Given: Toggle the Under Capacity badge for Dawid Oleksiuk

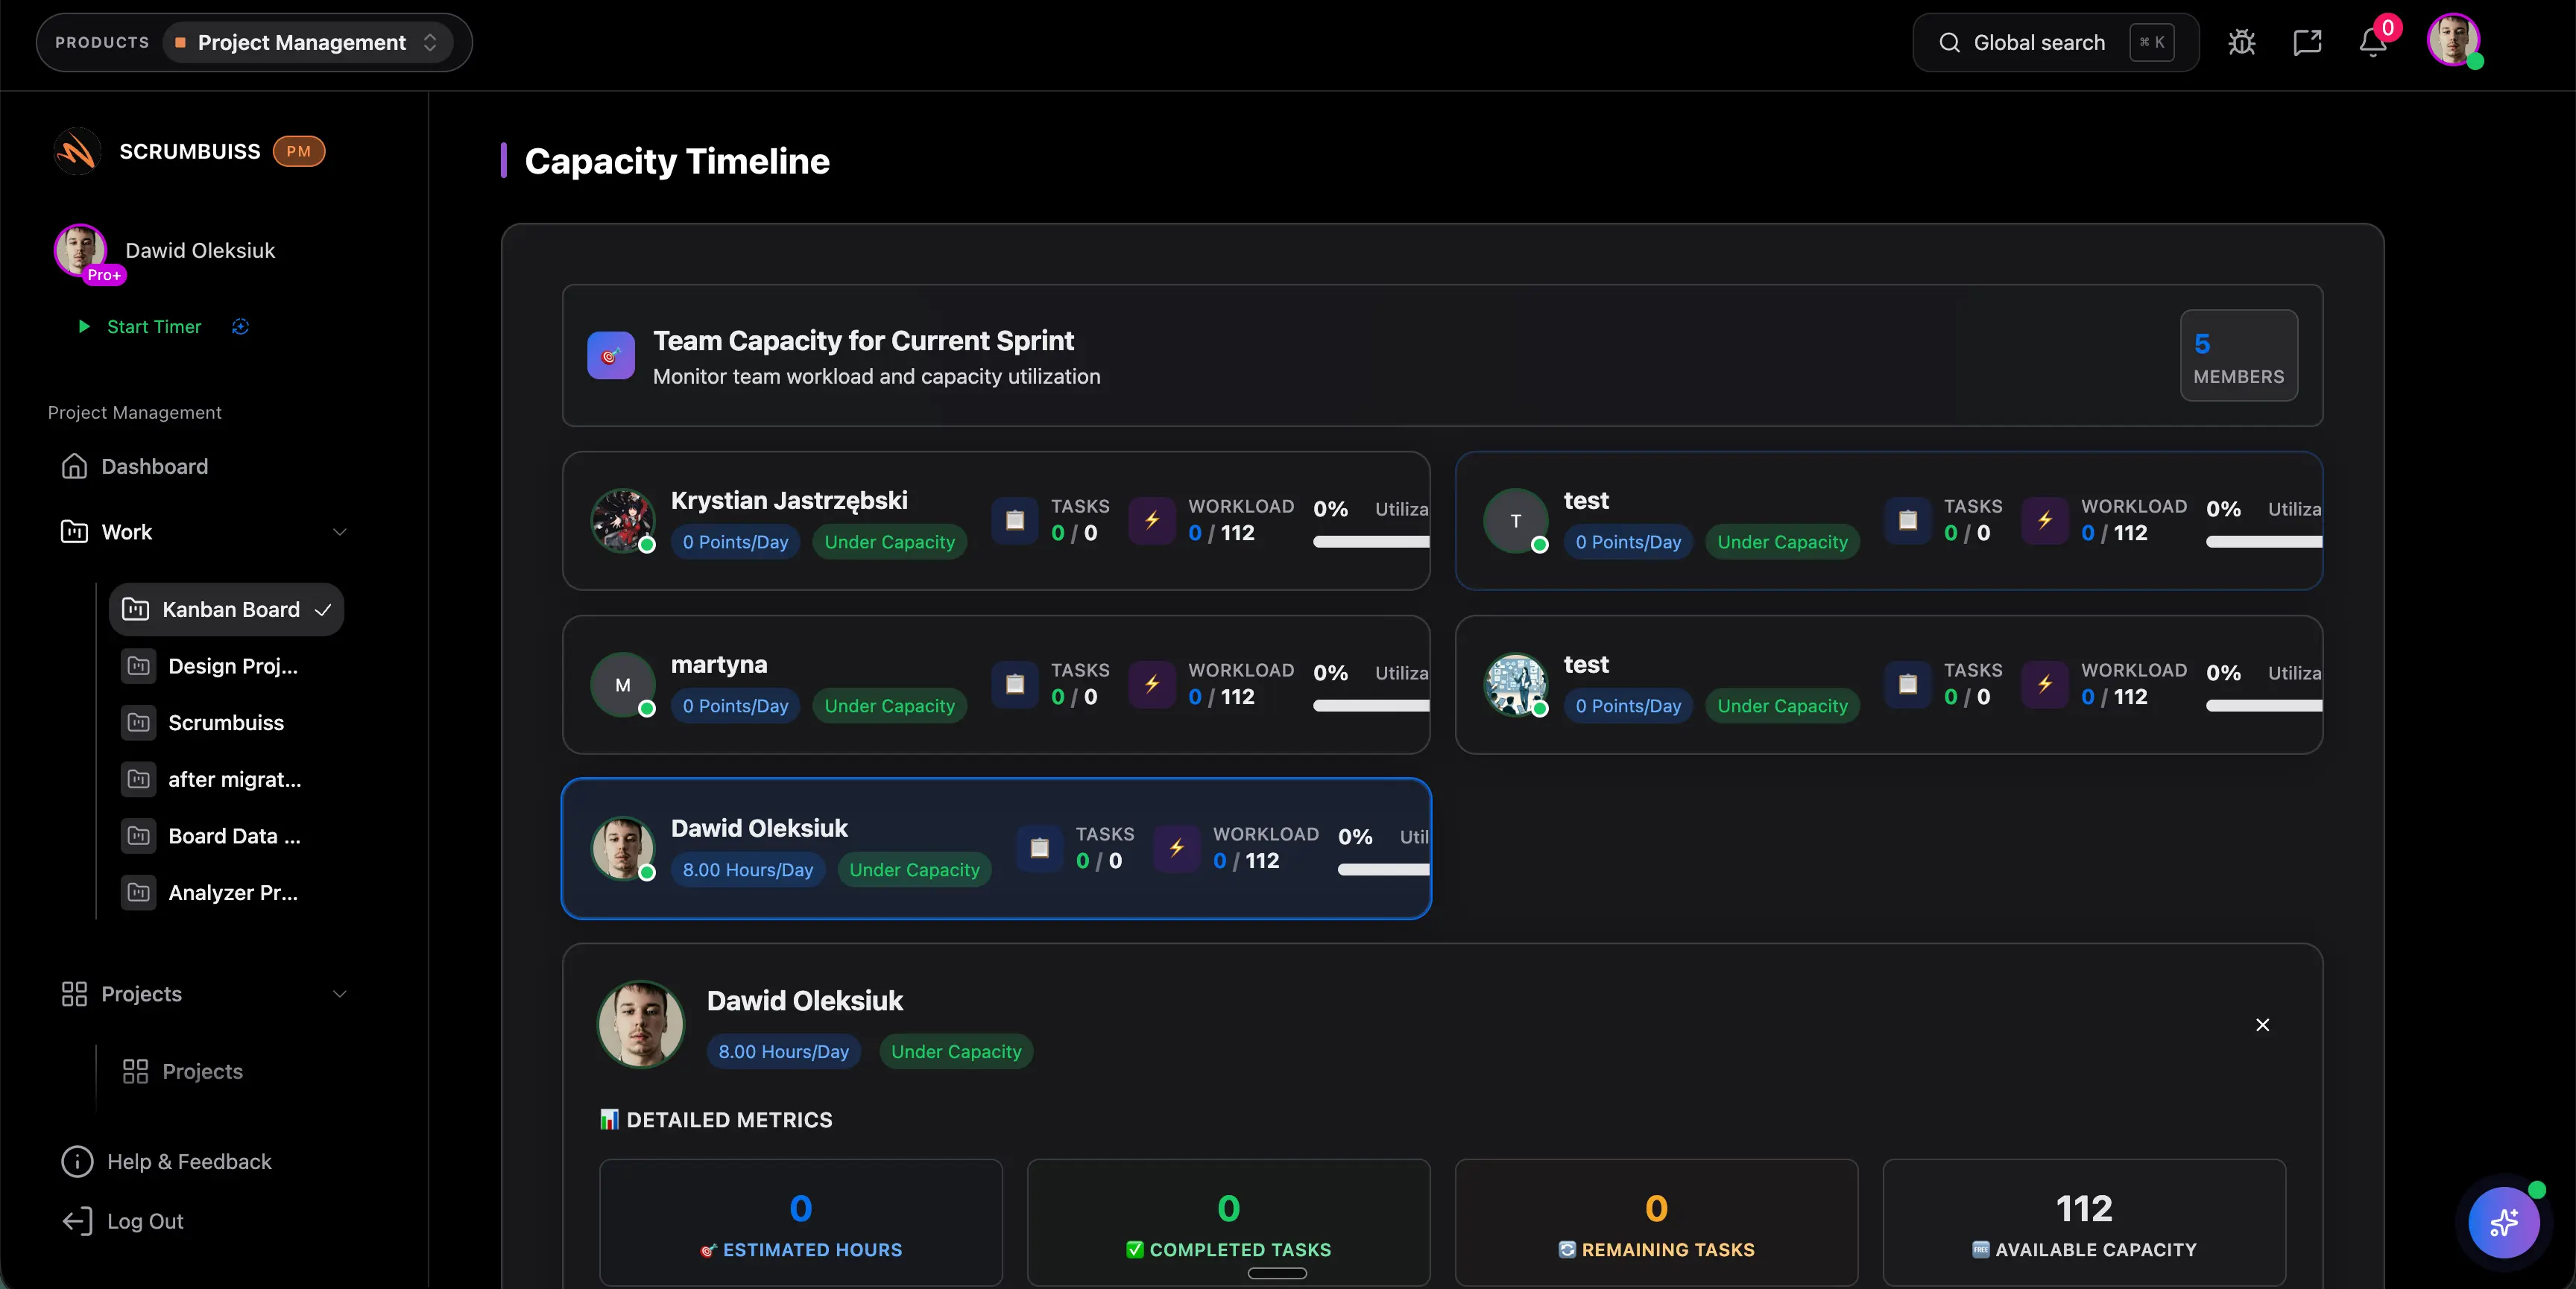Looking at the screenshot, I should (914, 869).
